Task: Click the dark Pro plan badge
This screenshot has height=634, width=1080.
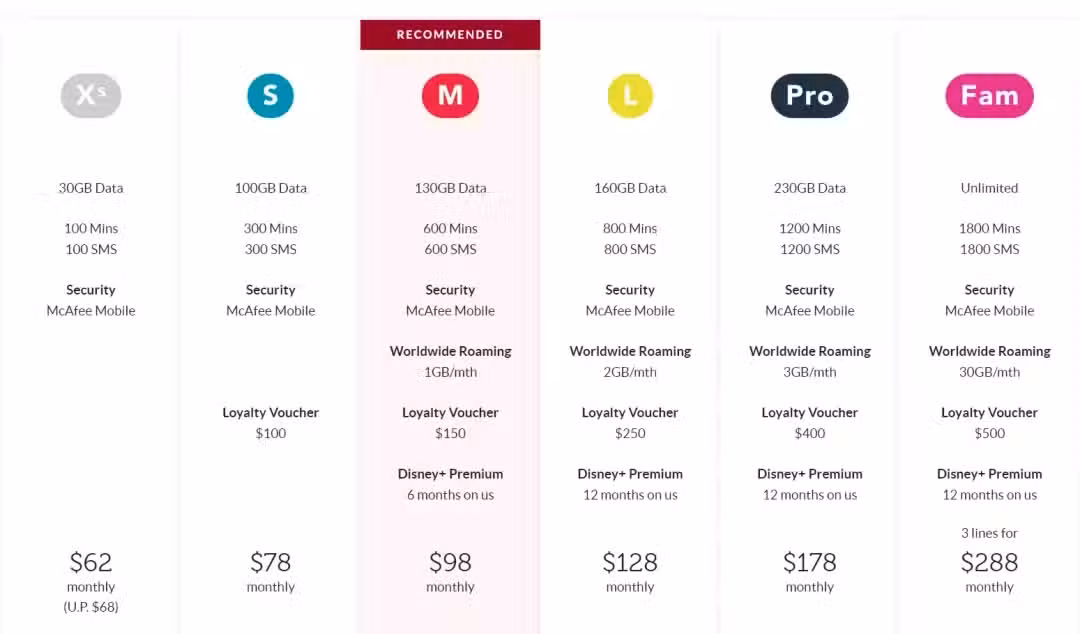Action: tap(809, 95)
